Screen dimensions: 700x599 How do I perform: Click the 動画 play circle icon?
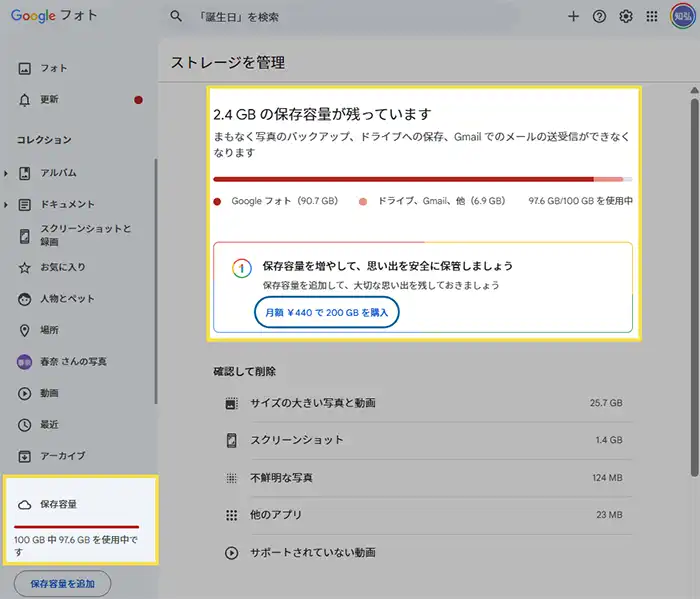(x=25, y=393)
